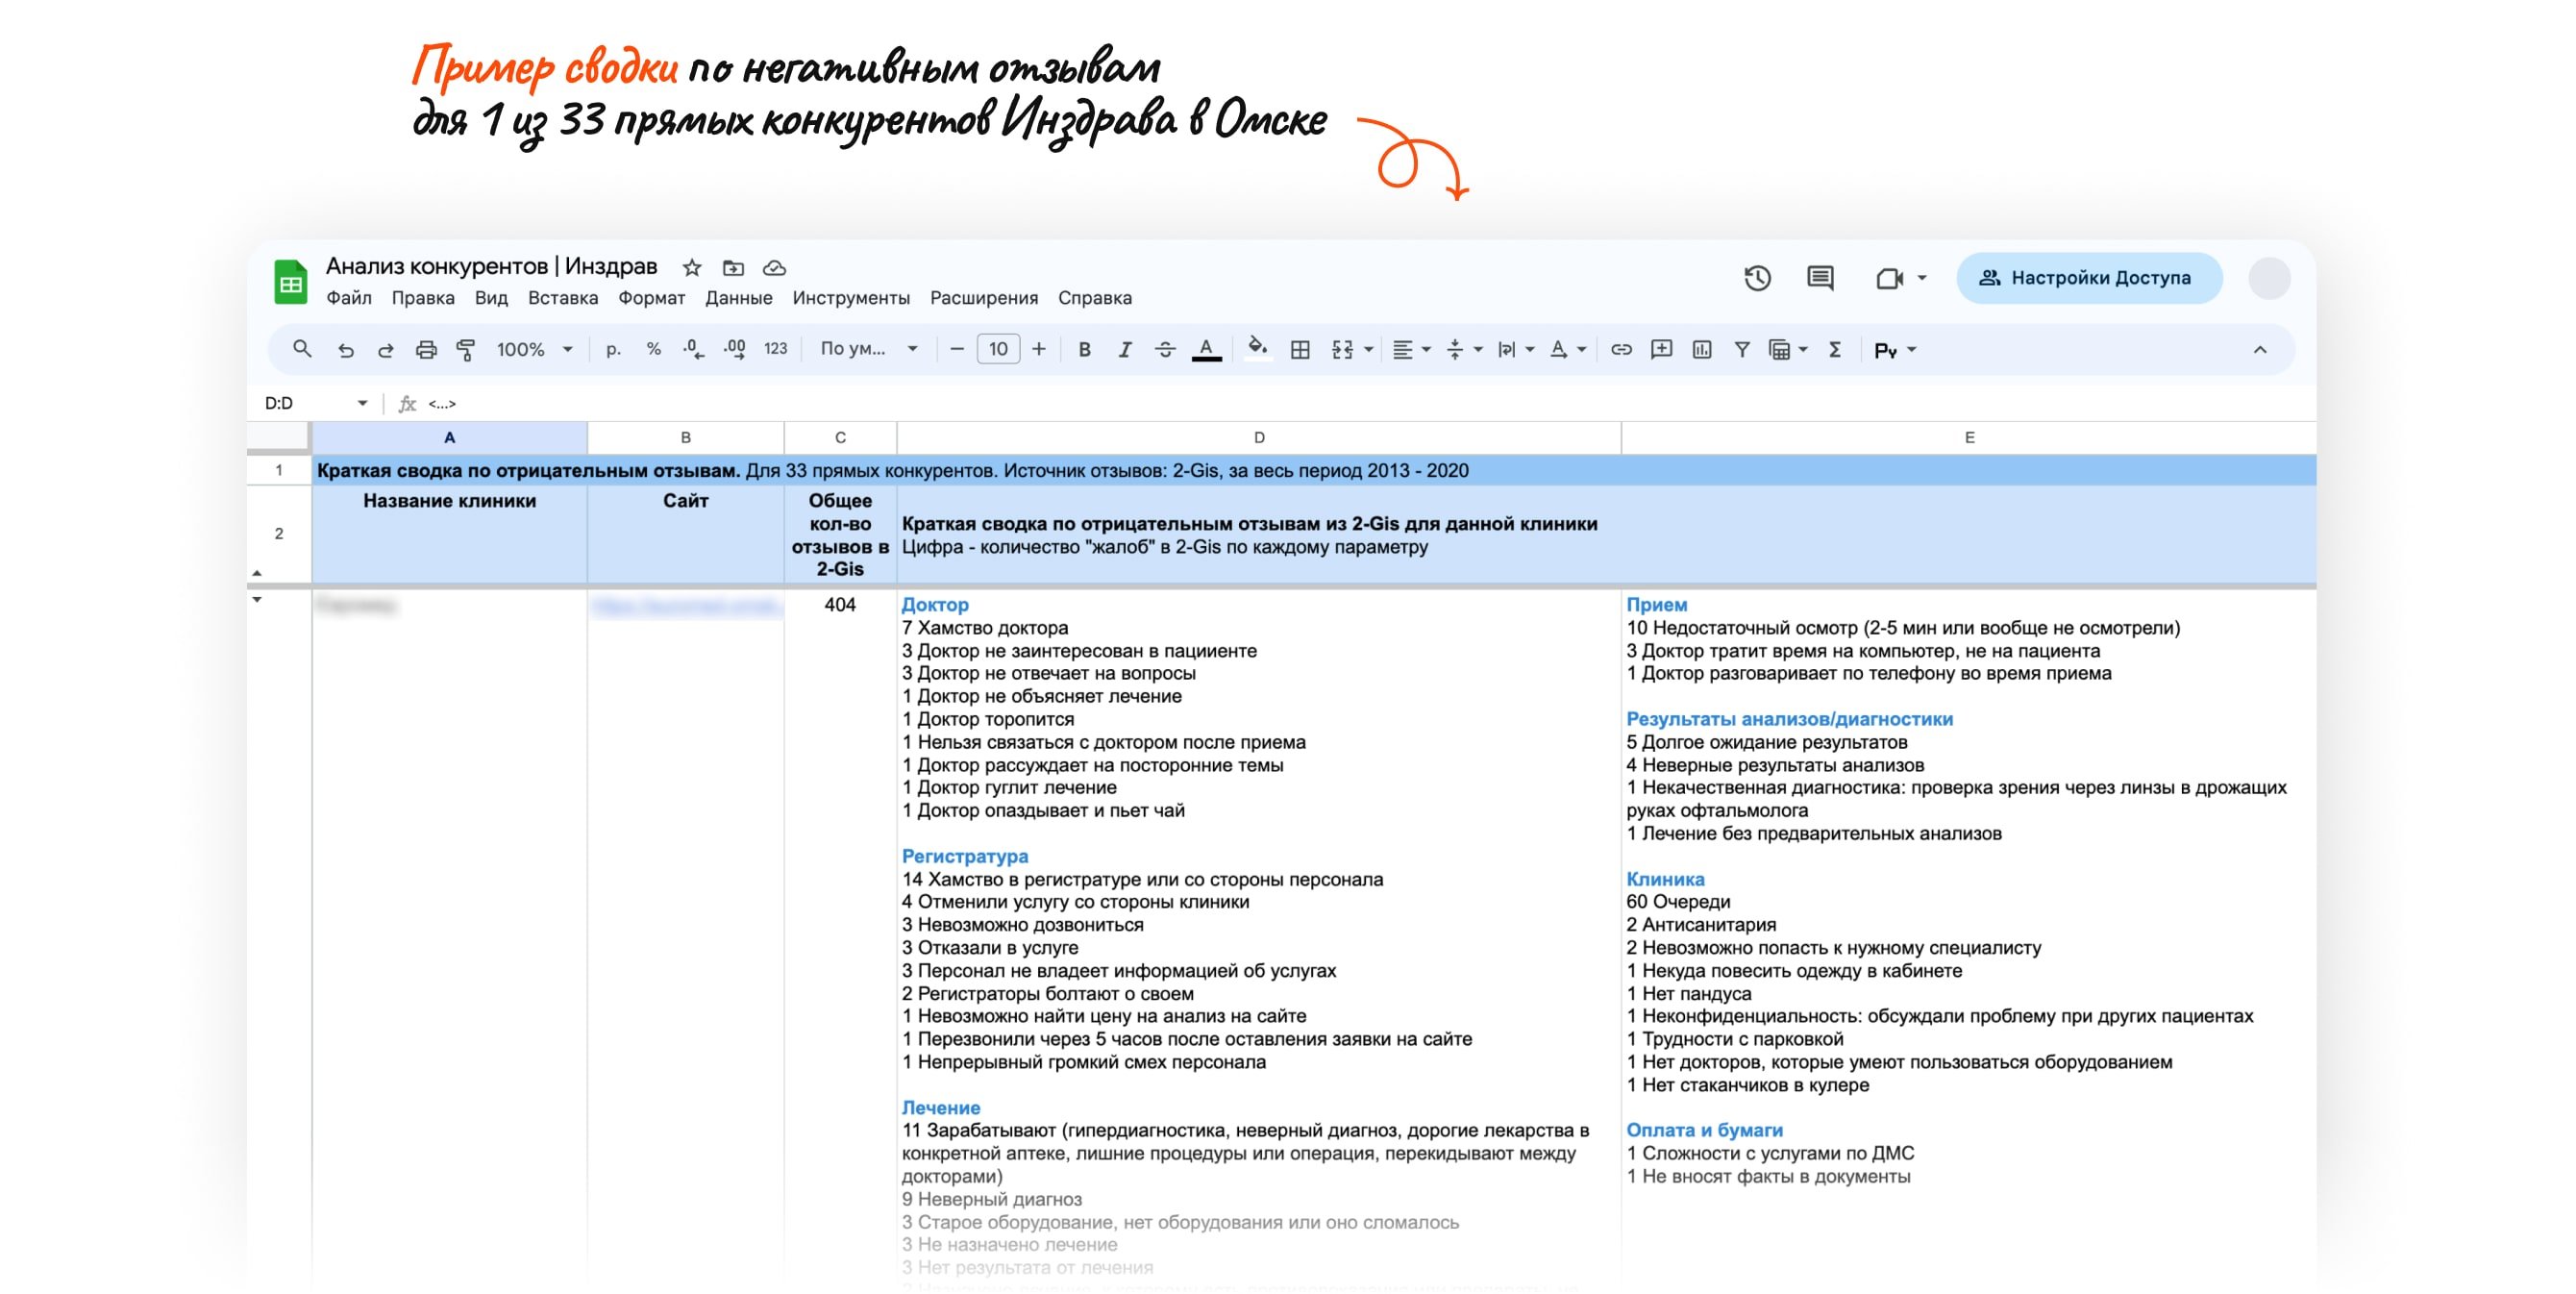Screen dimensions: 2576x1294
Task: Open the blurred site link in column B
Action: pos(685,606)
